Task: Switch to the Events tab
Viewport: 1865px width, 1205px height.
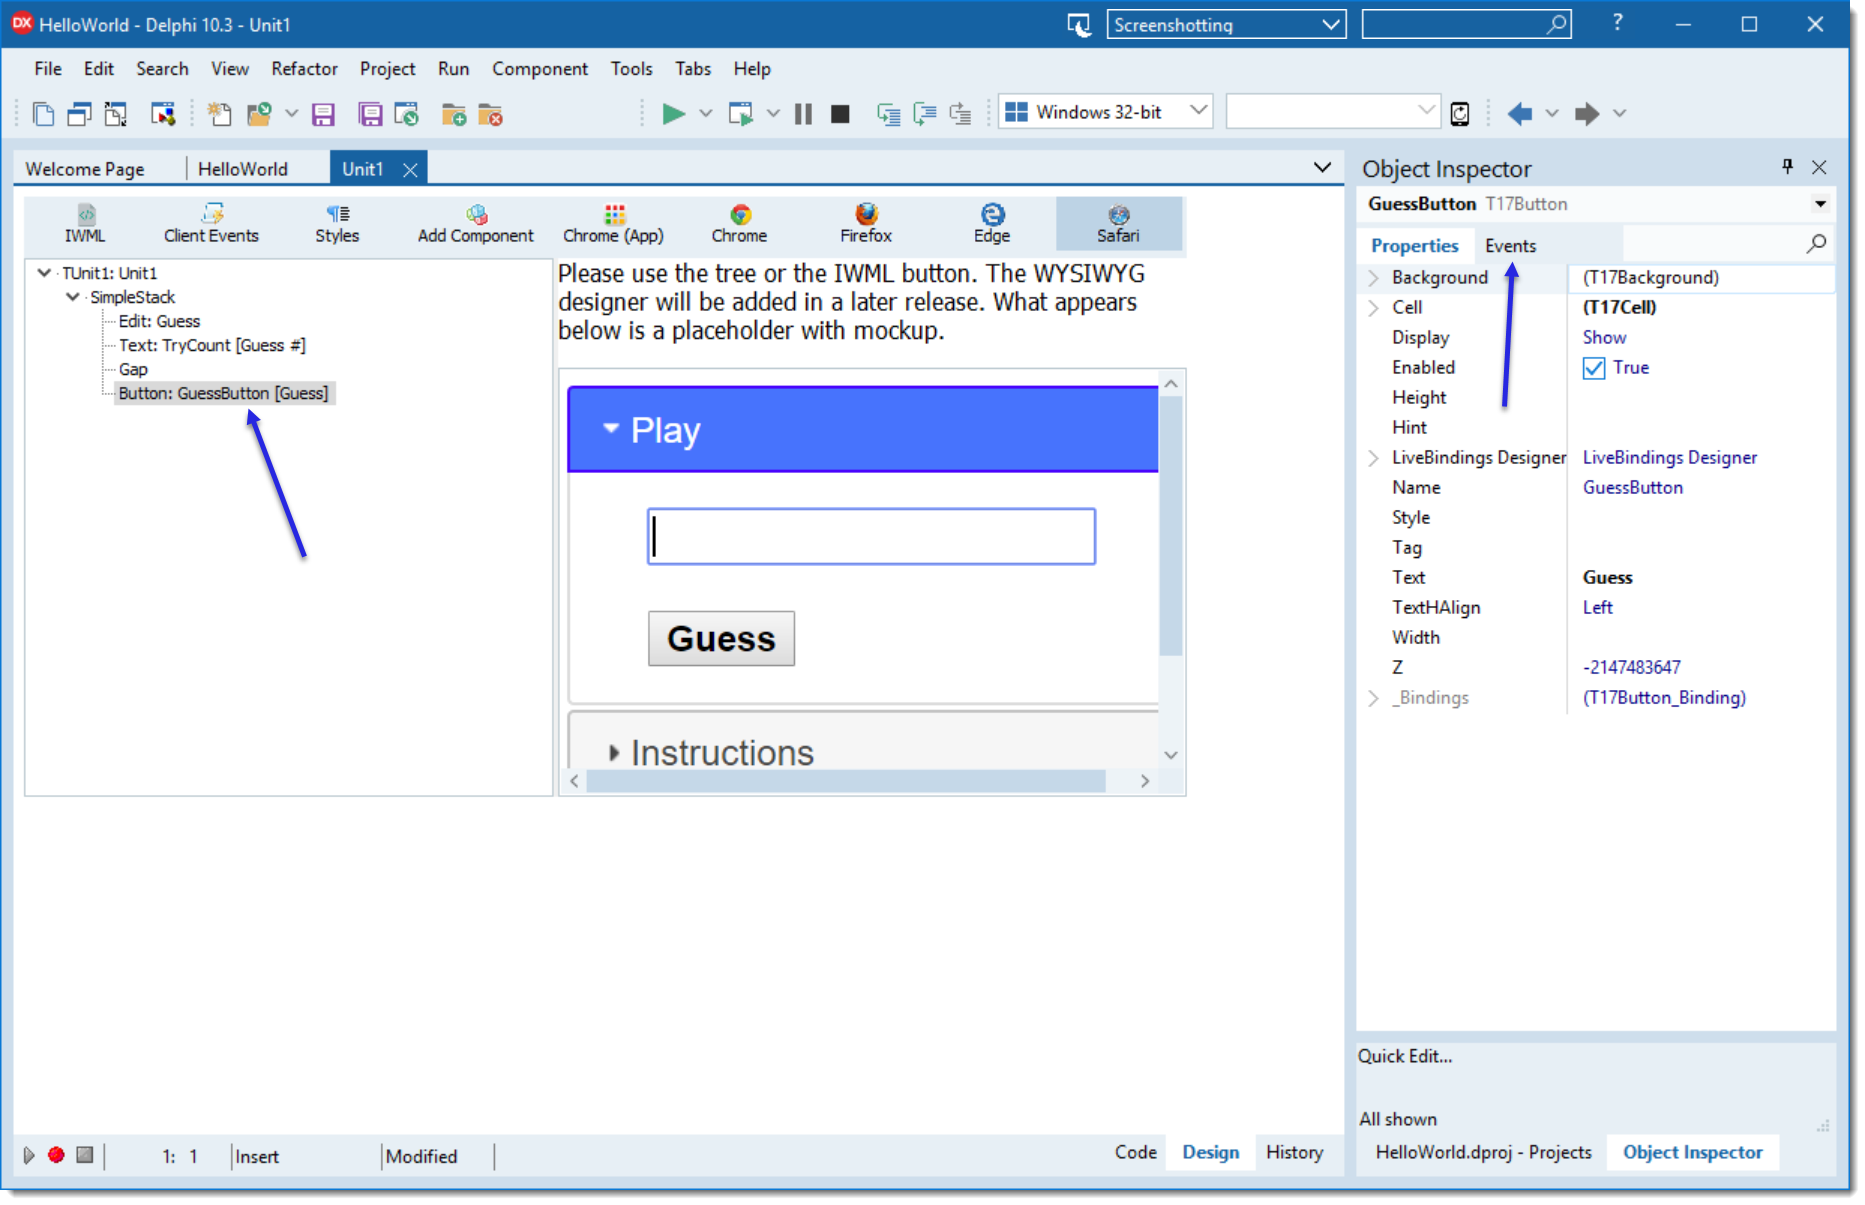Action: point(1510,246)
